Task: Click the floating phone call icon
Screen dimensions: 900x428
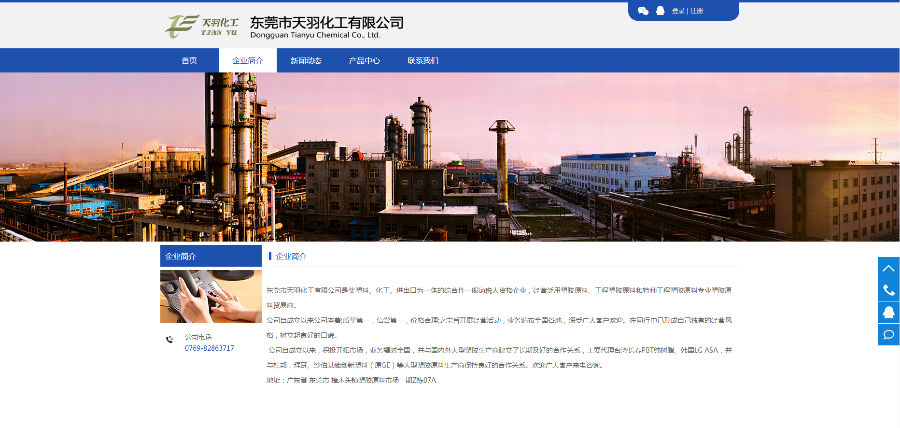Action: click(x=889, y=290)
